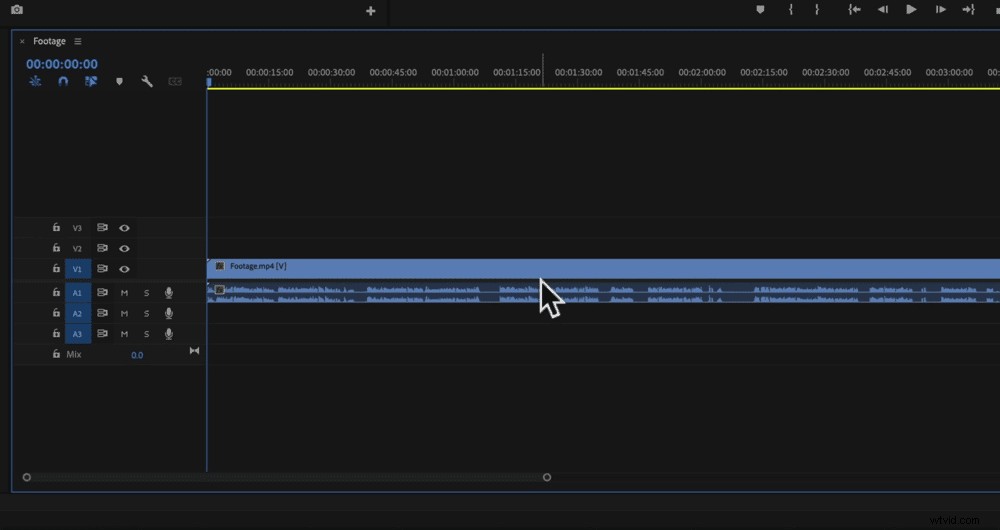
Task: Toggle Linked Selection in timeline
Action: [91, 82]
